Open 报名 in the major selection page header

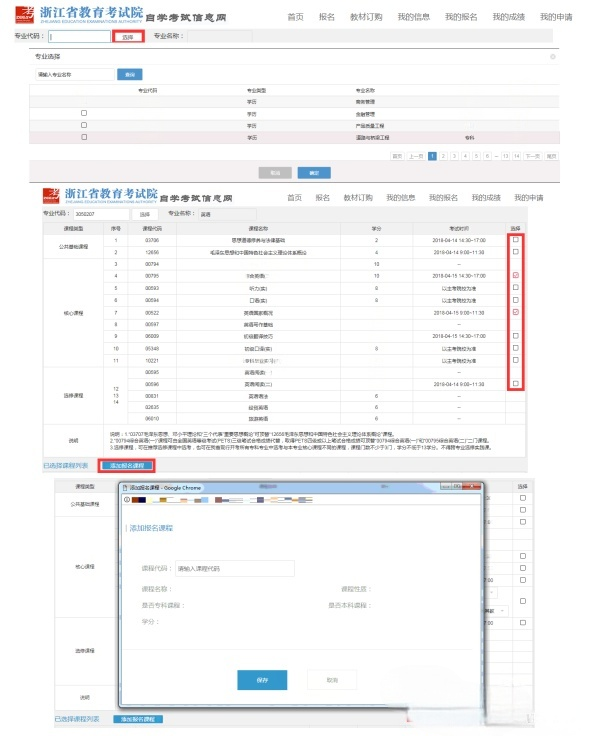[x=327, y=17]
